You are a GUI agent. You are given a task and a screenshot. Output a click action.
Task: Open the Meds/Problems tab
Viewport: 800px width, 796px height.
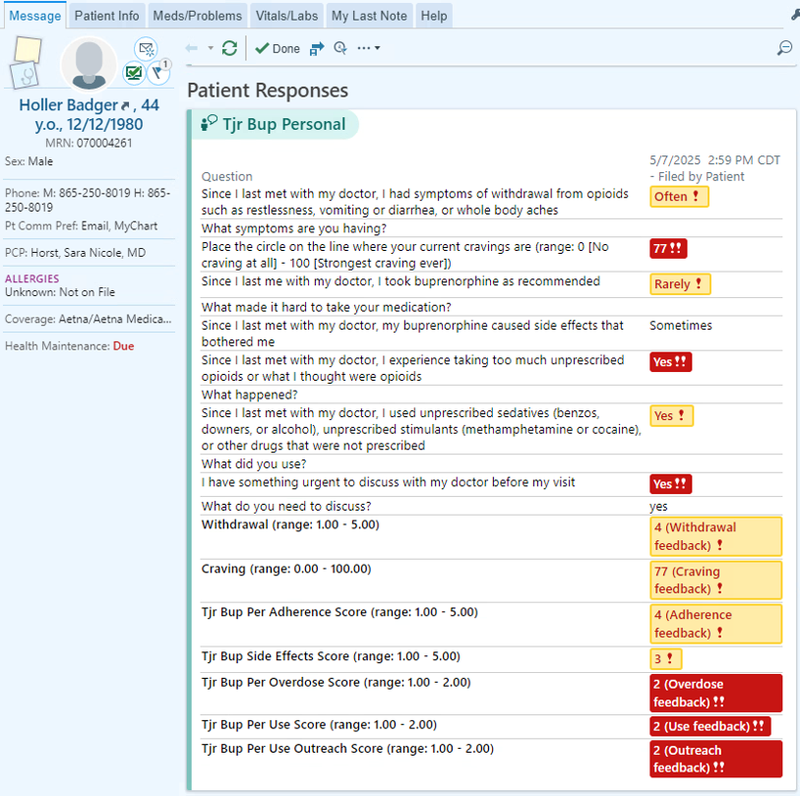point(197,15)
